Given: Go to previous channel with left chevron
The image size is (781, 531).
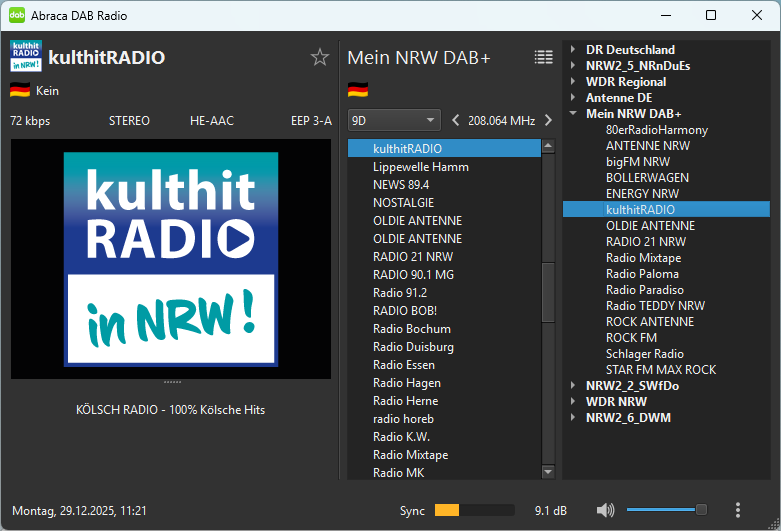Looking at the screenshot, I should (x=456, y=121).
